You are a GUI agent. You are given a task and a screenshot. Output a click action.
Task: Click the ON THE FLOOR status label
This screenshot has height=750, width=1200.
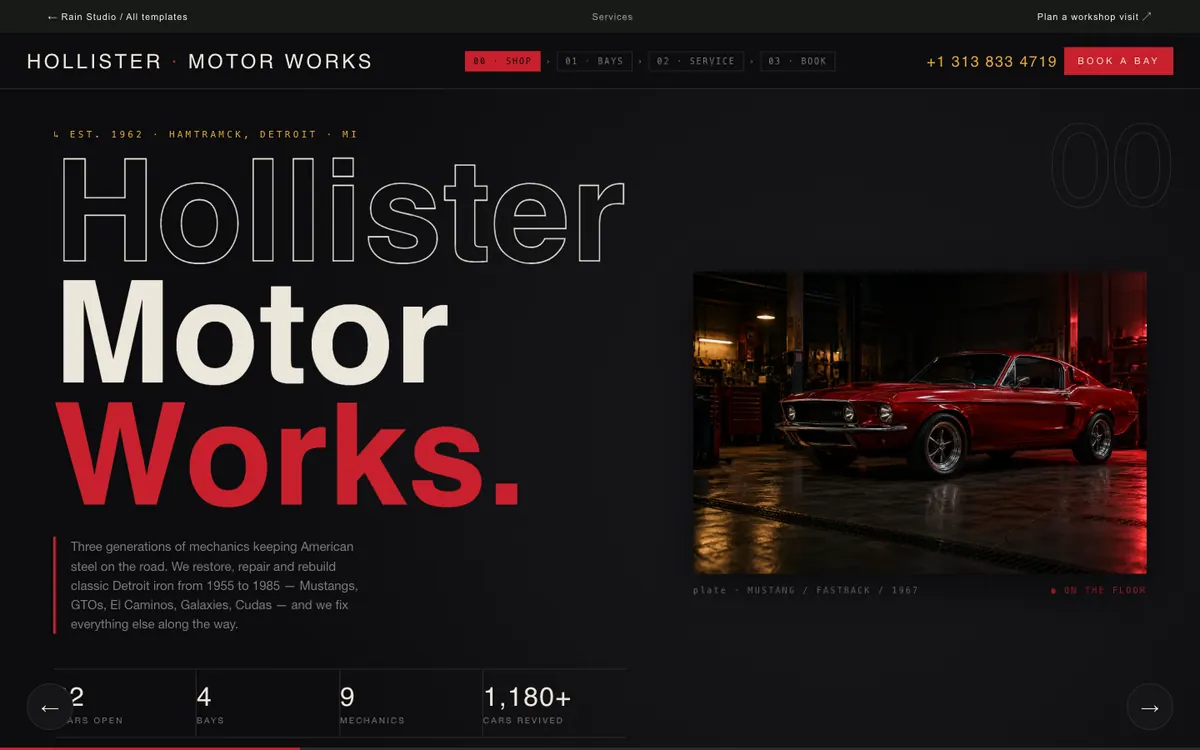tap(1098, 591)
